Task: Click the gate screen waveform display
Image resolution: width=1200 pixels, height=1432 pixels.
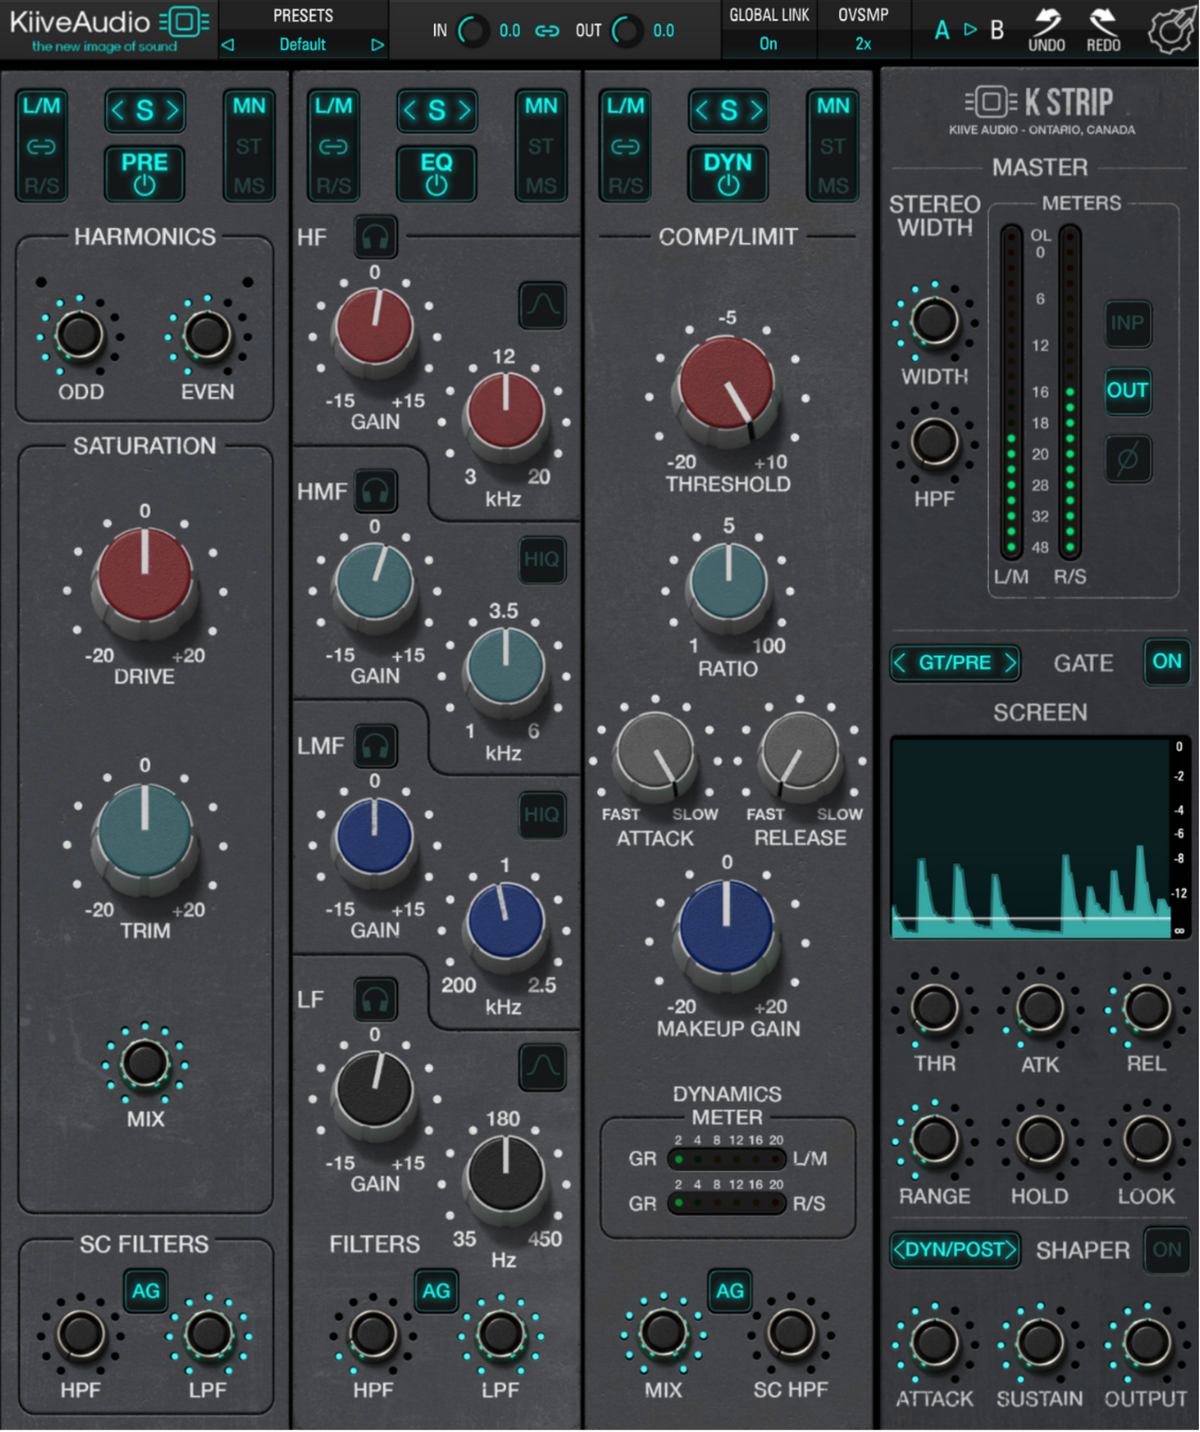Action: [1031, 838]
